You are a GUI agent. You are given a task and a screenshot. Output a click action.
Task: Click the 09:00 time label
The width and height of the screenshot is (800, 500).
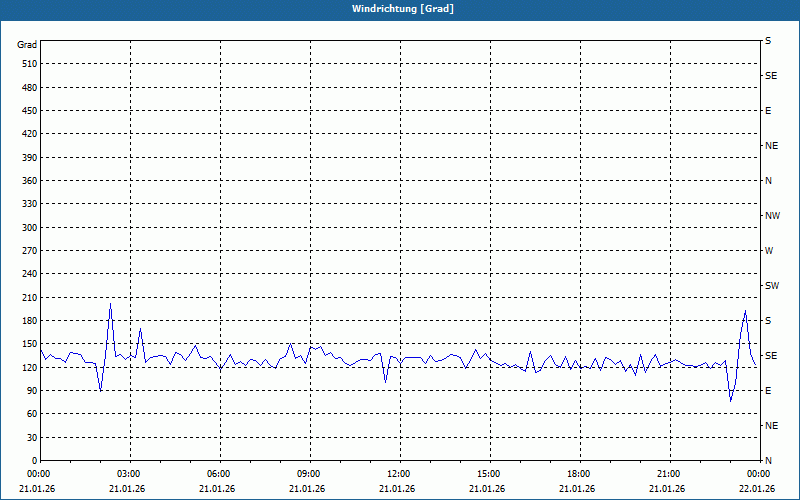pyautogui.click(x=307, y=474)
